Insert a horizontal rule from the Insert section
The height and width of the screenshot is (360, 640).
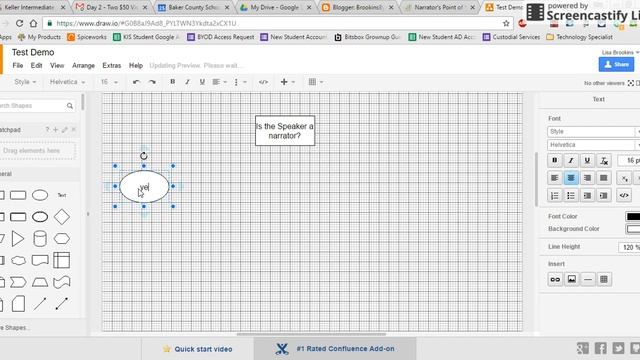coord(588,279)
